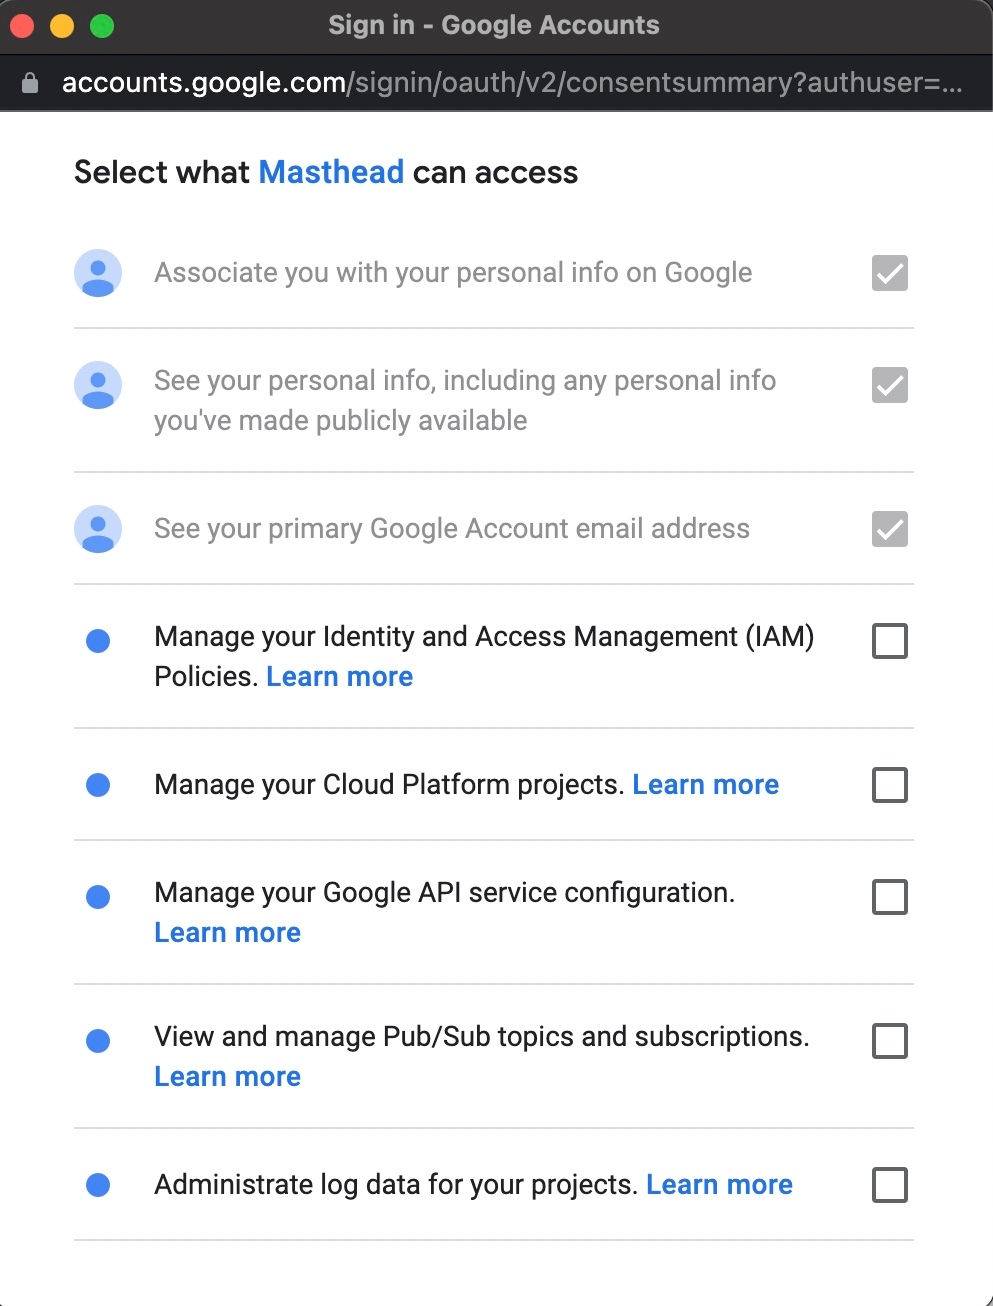This screenshot has width=993, height=1306.
Task: Enable Manage IAM Policies checkbox
Action: point(889,641)
